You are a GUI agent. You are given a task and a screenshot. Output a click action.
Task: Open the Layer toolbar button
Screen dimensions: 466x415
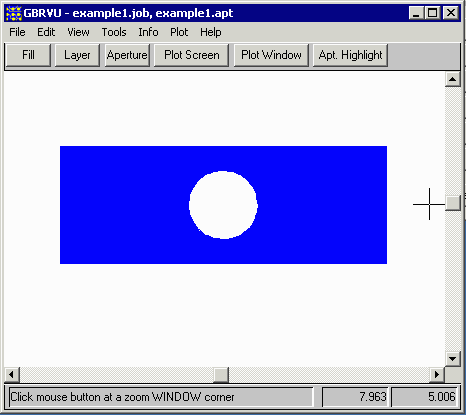click(x=77, y=55)
